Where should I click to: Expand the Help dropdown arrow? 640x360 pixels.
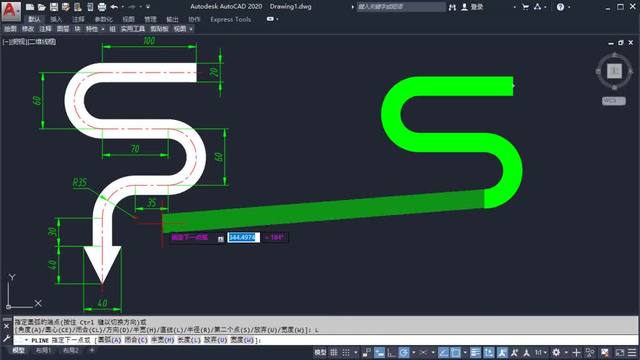tap(569, 7)
